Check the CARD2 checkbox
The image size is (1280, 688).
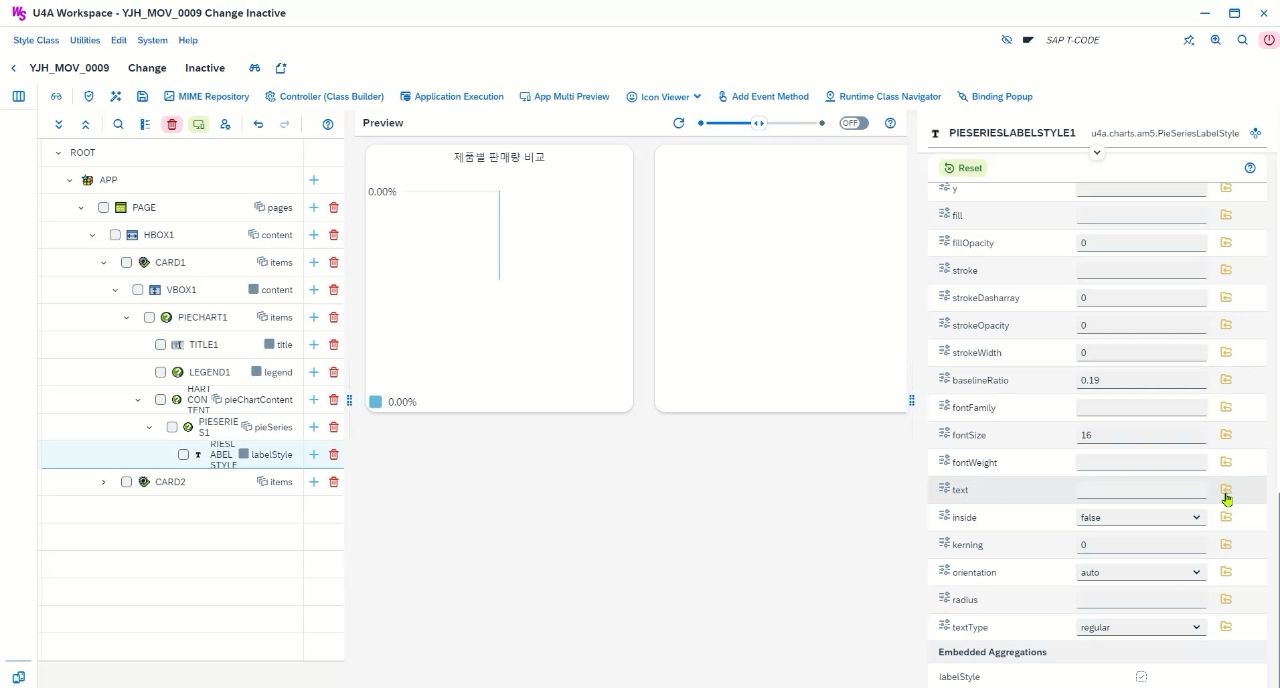coord(126,481)
